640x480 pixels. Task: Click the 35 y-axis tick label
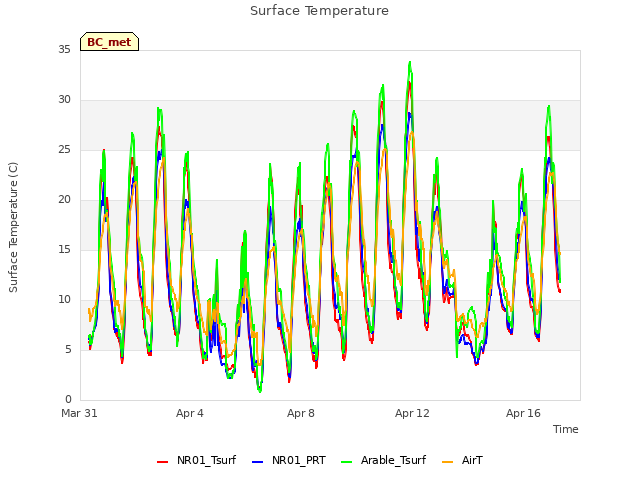64,49
